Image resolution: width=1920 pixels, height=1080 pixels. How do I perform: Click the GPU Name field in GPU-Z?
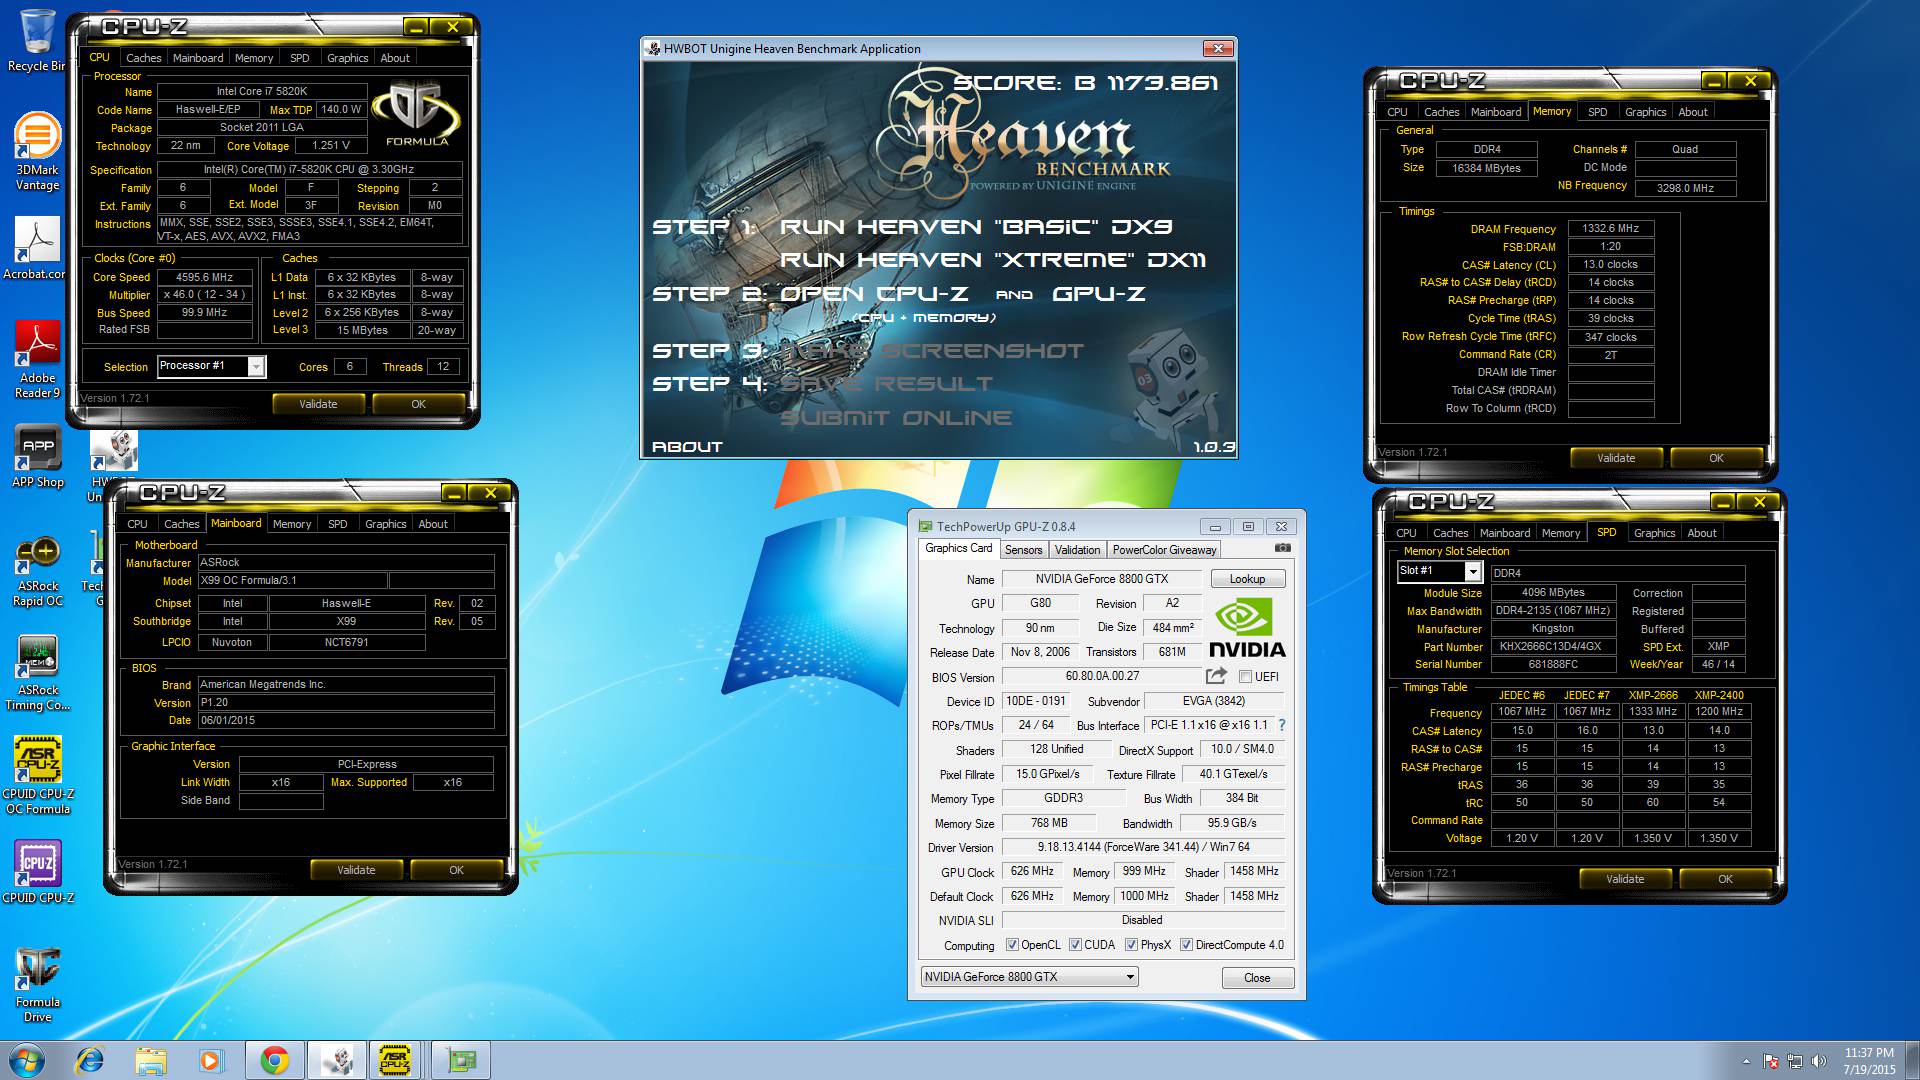(x=1101, y=579)
